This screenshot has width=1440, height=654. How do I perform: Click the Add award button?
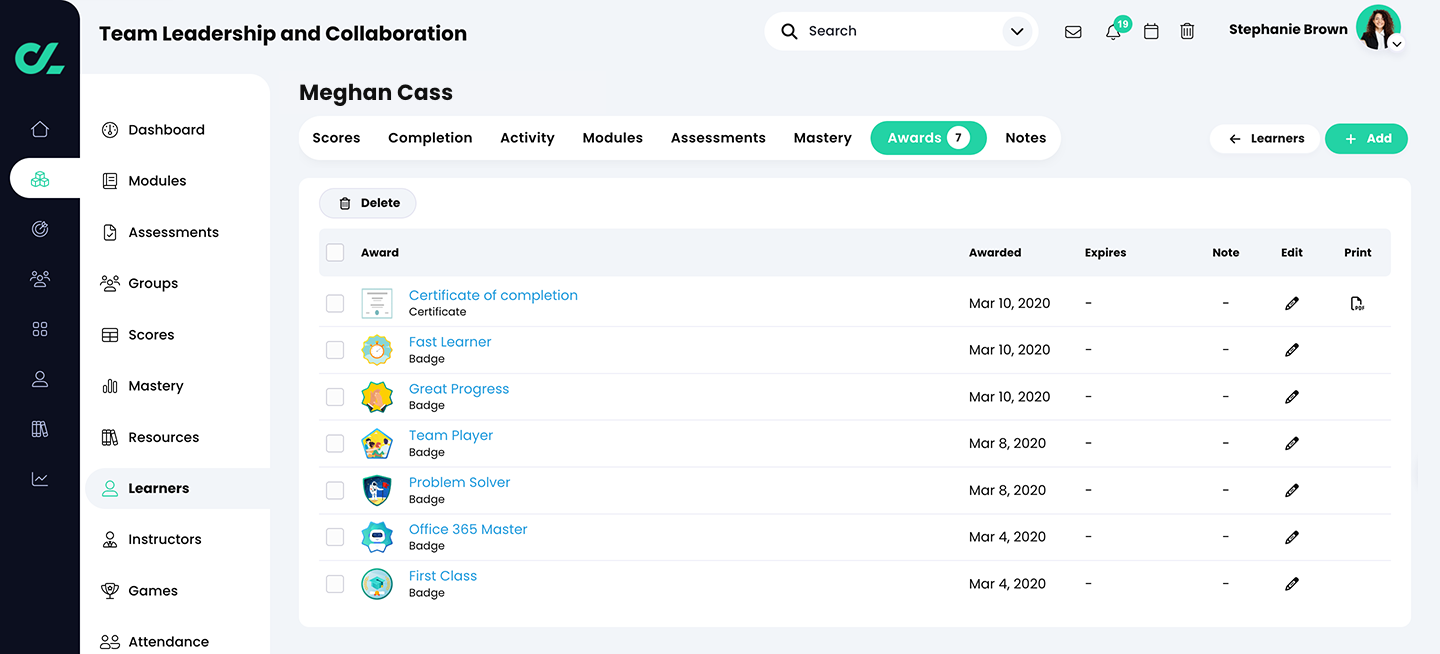[x=1366, y=139]
